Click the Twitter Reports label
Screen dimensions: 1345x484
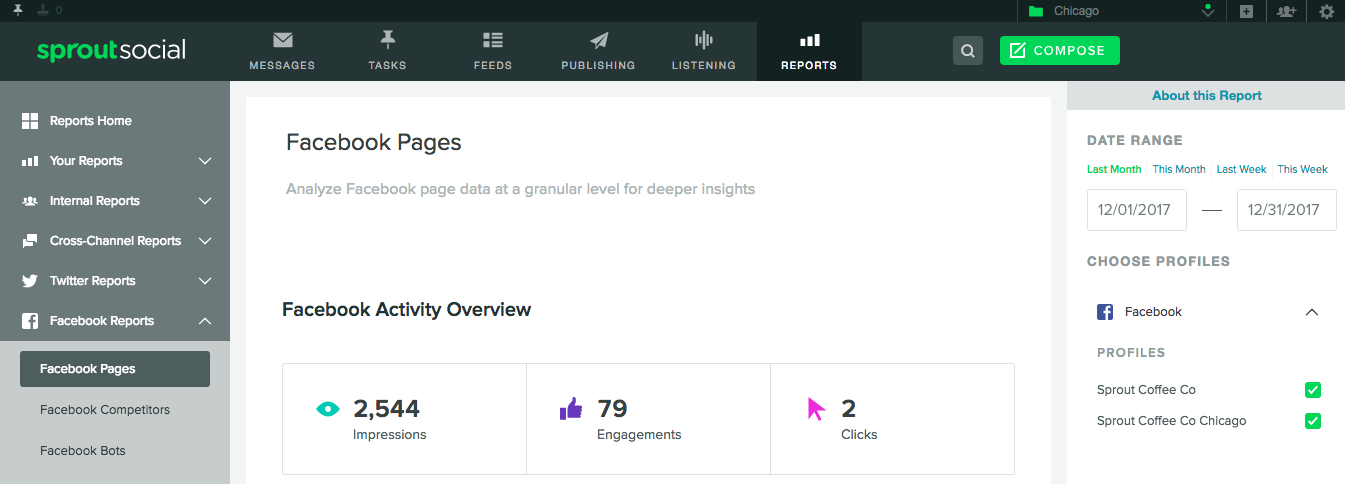click(93, 281)
